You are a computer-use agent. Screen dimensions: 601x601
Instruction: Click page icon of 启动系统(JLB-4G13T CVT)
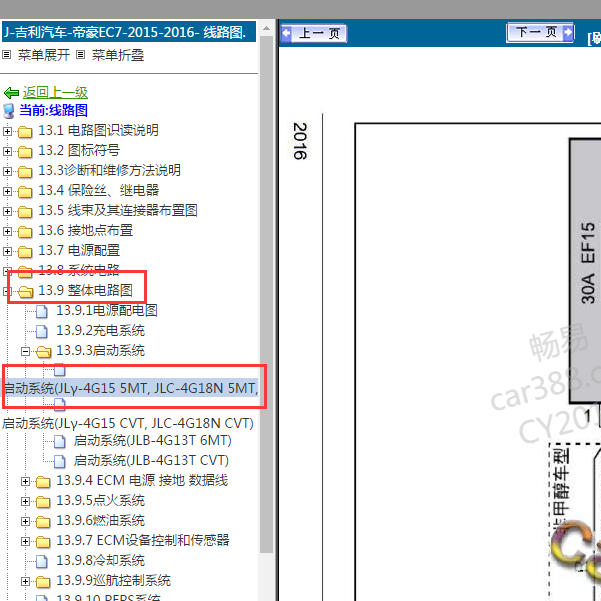[x=60, y=461]
